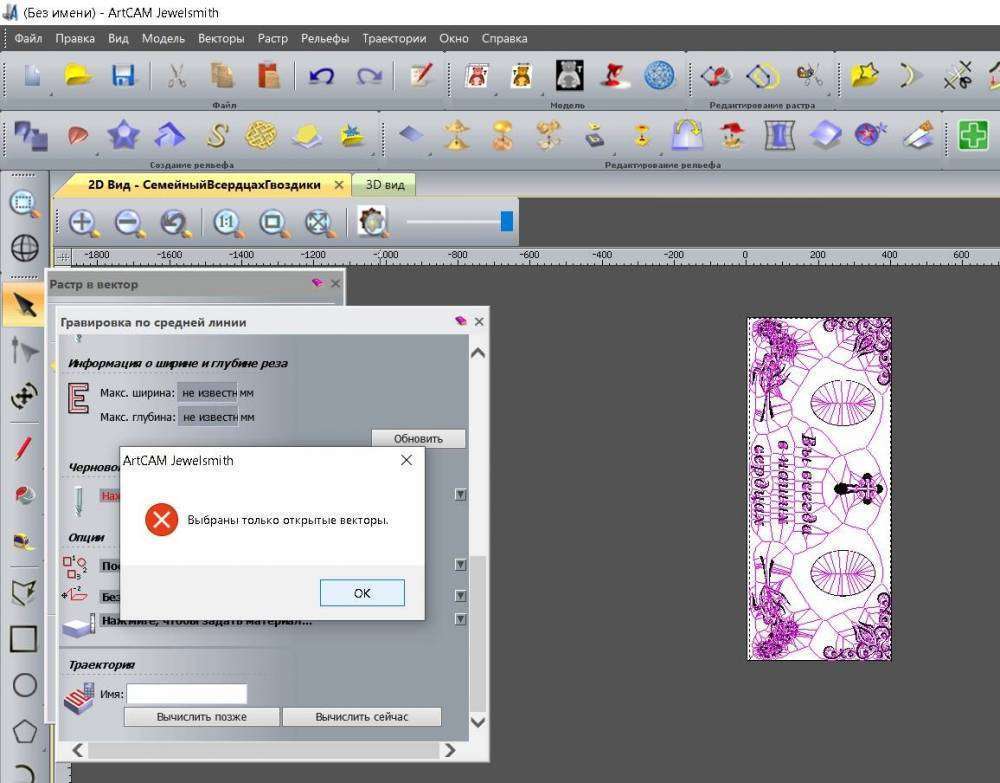
Task: Click the Open folder icon
Action: [x=79, y=76]
